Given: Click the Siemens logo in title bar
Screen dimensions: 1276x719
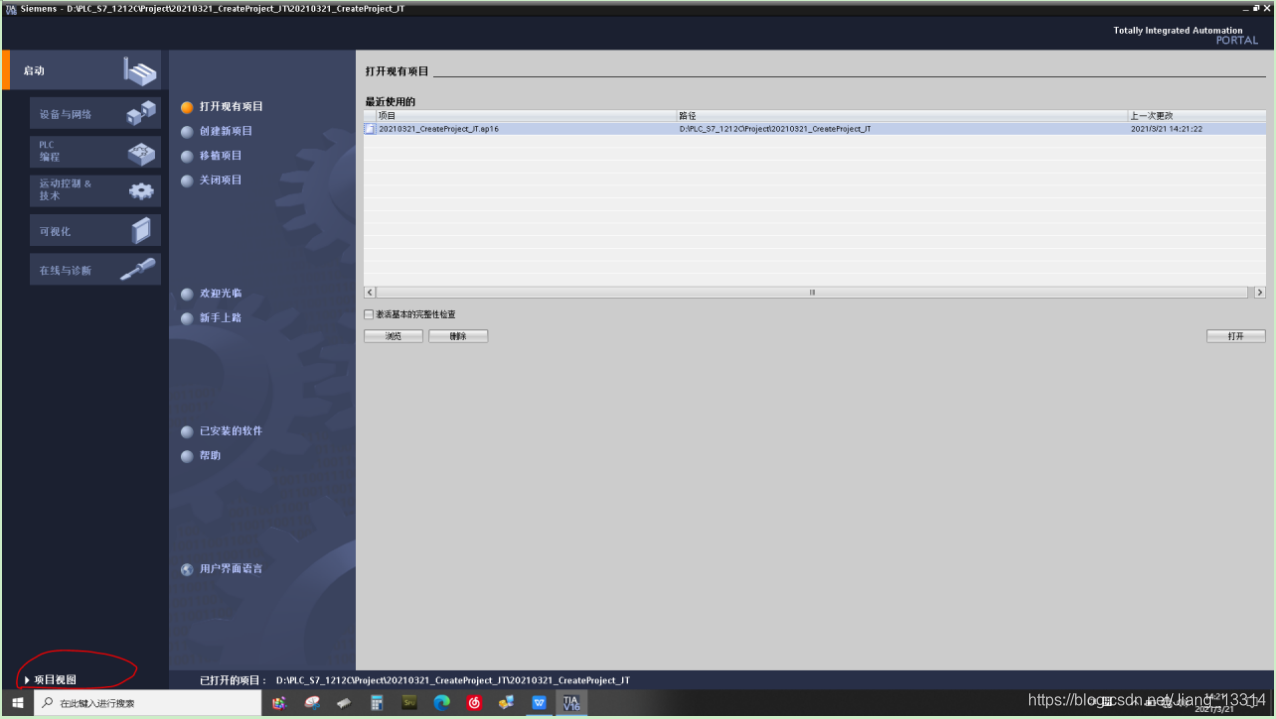Looking at the screenshot, I should (x=11, y=9).
